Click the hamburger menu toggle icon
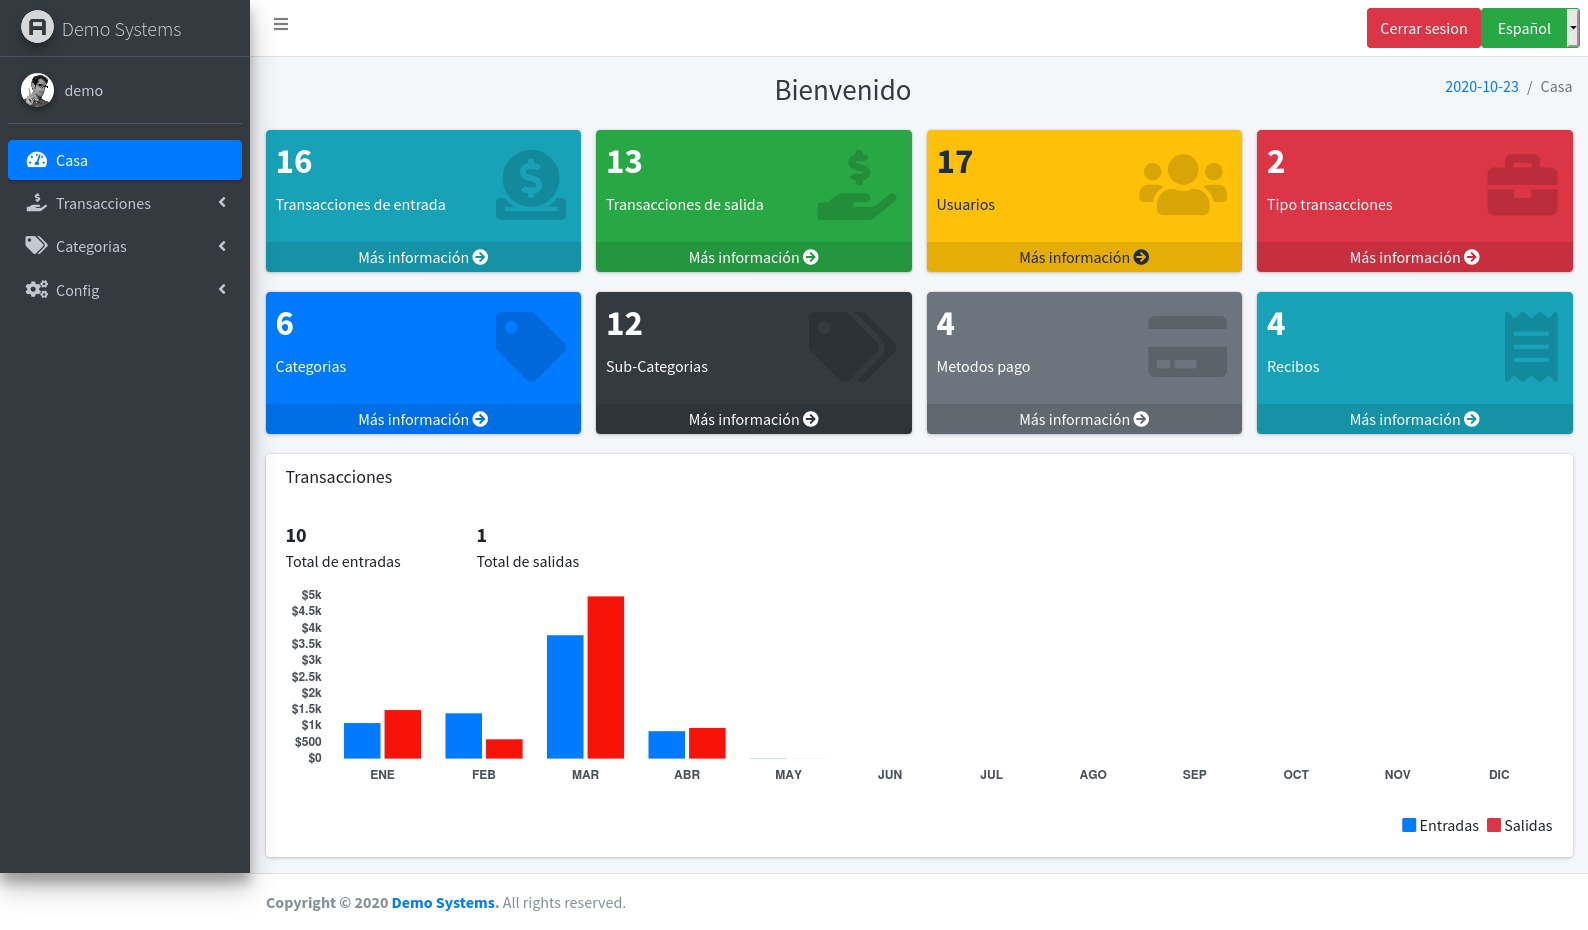Image resolution: width=1588 pixels, height=930 pixels. tap(281, 24)
